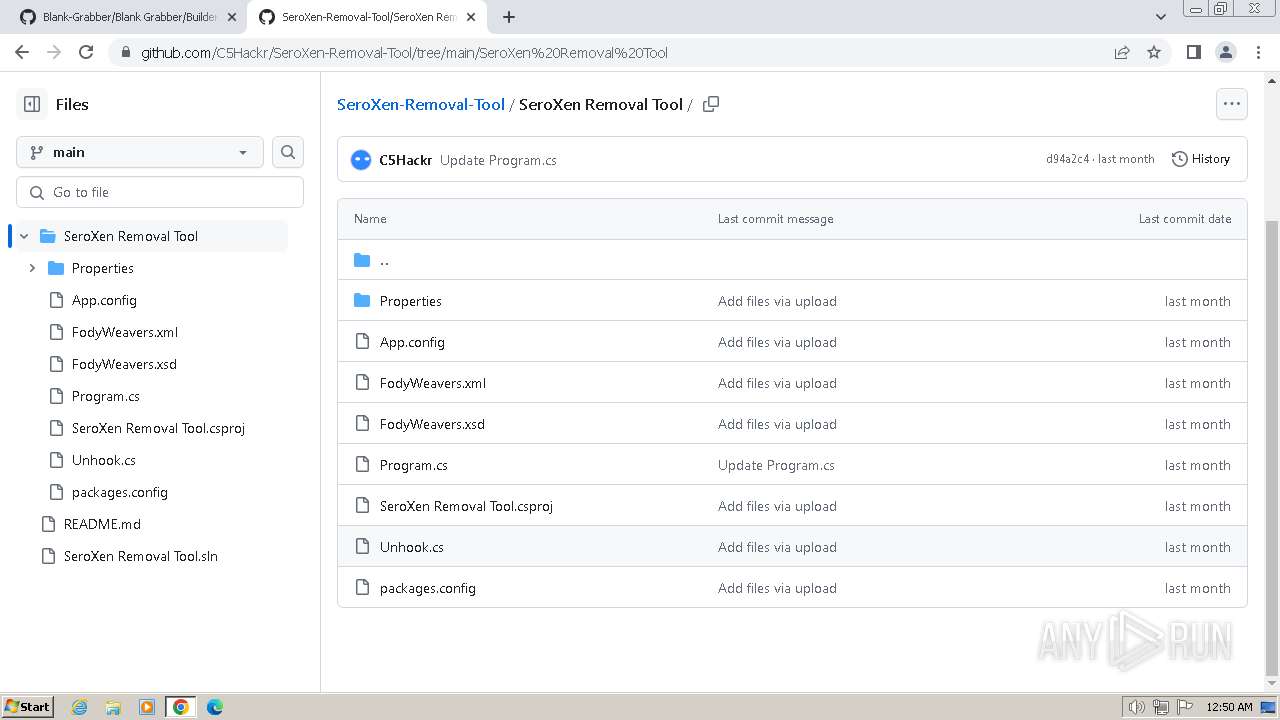Open network icon in system tray
This screenshot has width=1280, height=720.
pyautogui.click(x=1161, y=707)
